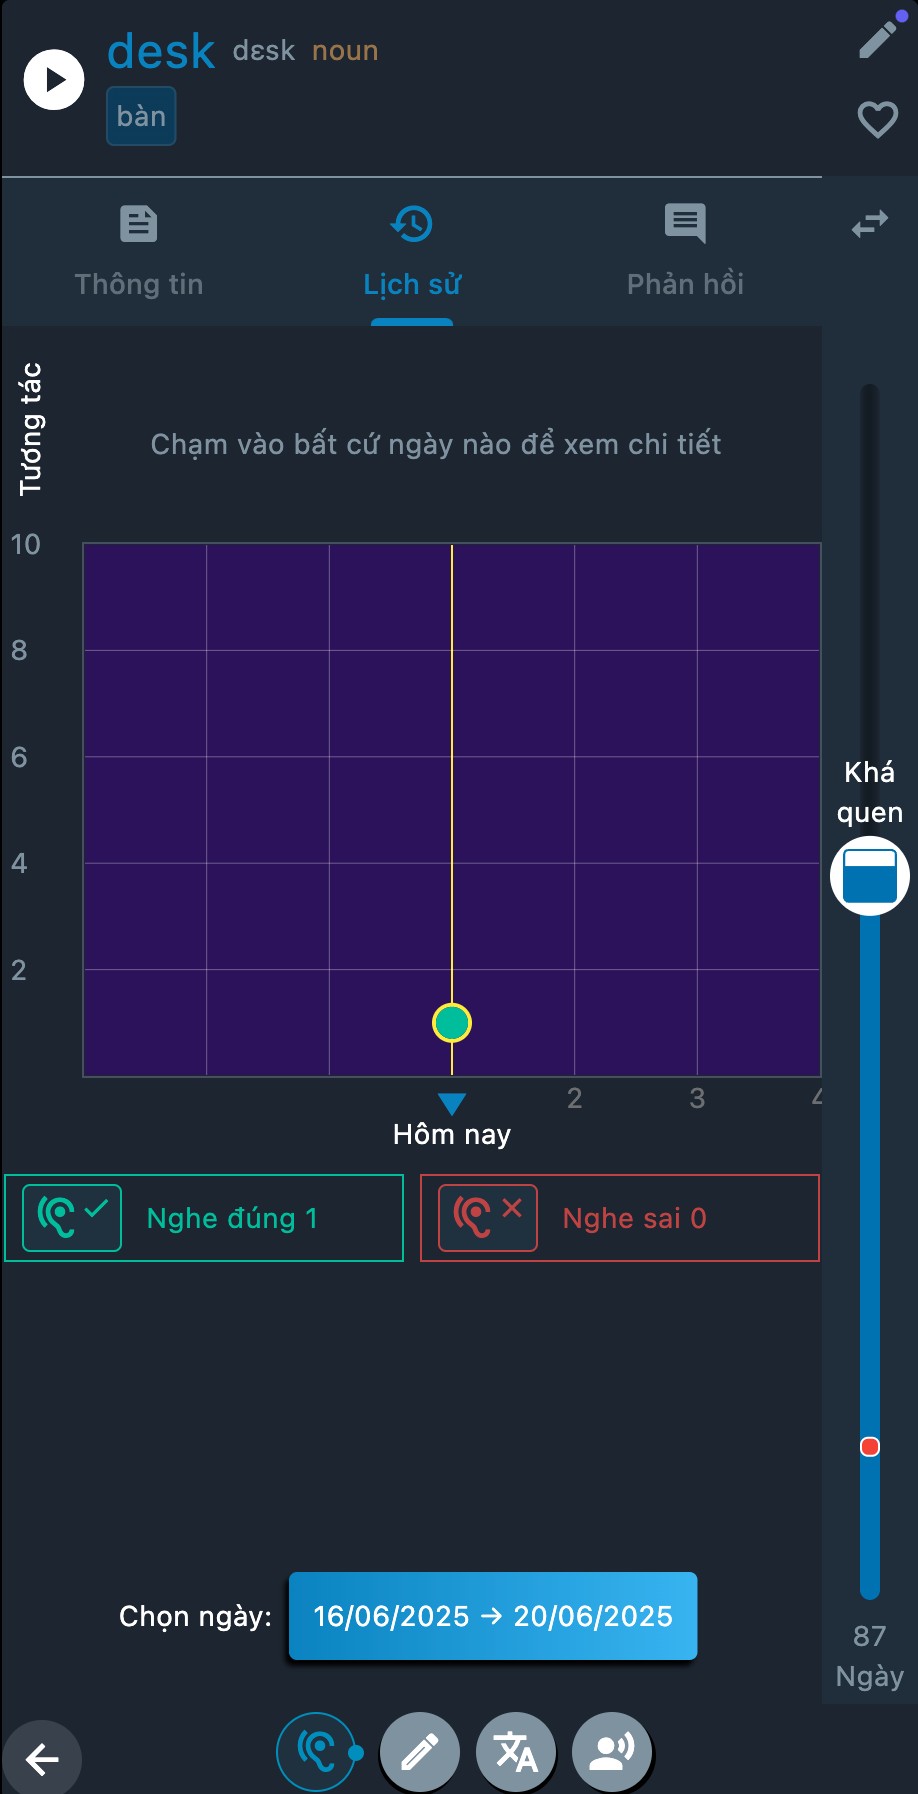Click the familiarity slider handle
This screenshot has width=918, height=1794.
click(x=870, y=876)
